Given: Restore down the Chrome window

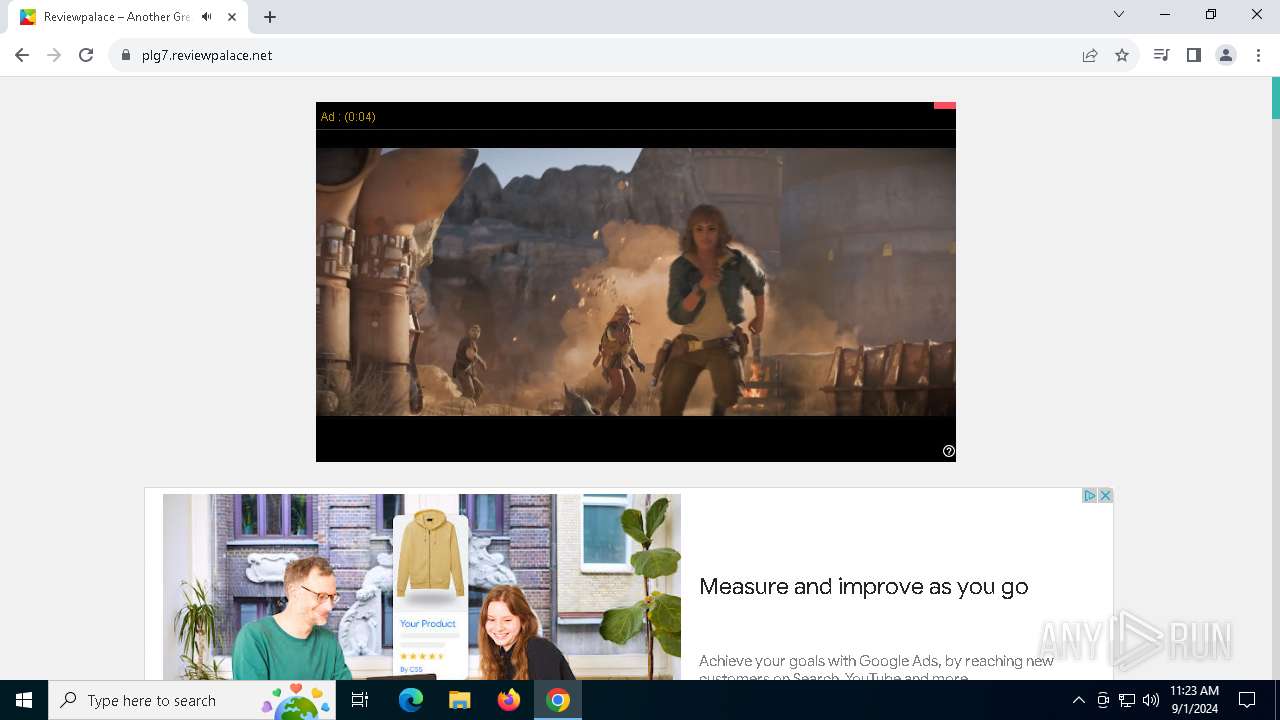Looking at the screenshot, I should coord(1211,14).
